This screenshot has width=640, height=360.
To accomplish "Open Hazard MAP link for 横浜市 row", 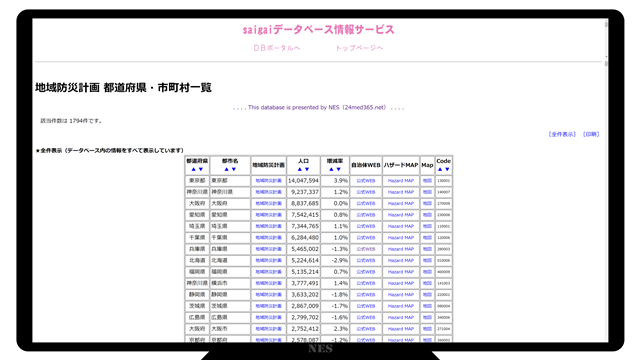I will (401, 283).
